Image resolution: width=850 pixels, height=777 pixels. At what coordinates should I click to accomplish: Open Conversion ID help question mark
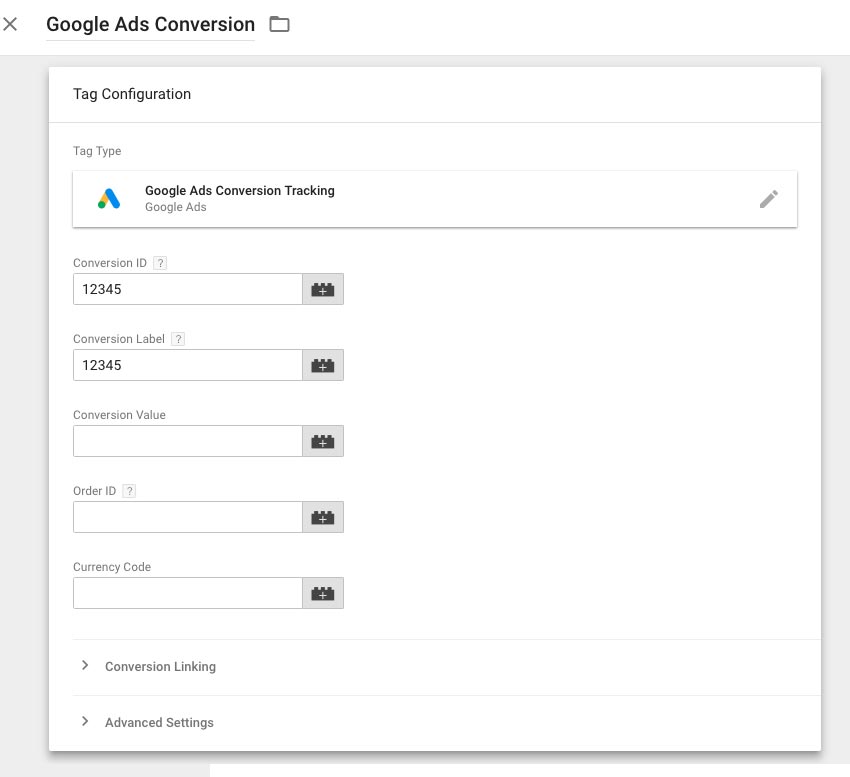click(x=160, y=263)
